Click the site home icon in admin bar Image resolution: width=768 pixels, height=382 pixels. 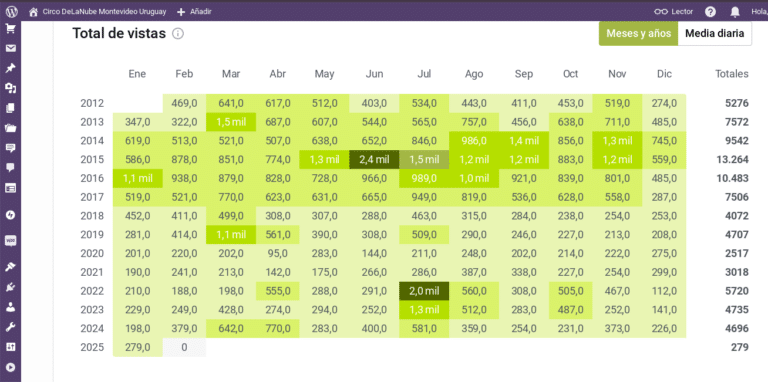(34, 12)
